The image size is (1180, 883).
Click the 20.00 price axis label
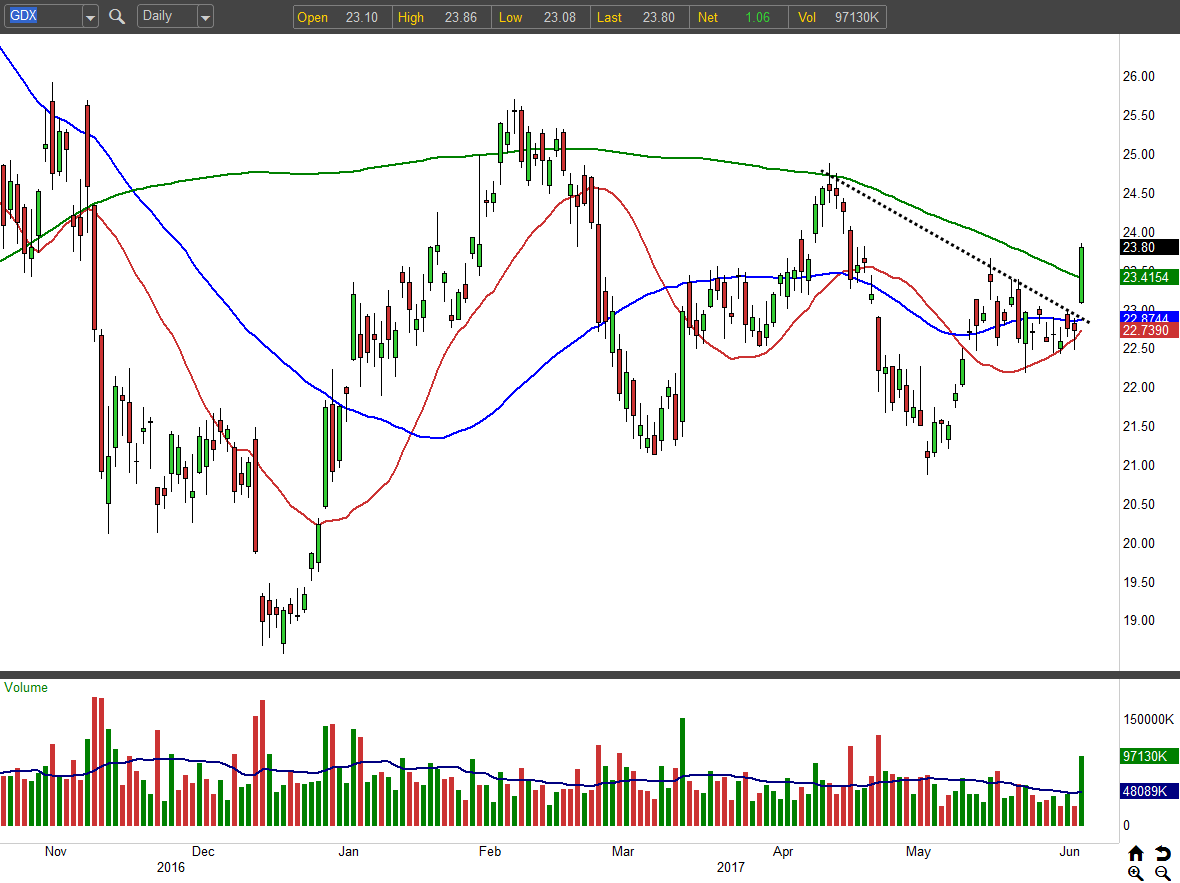tap(1139, 543)
